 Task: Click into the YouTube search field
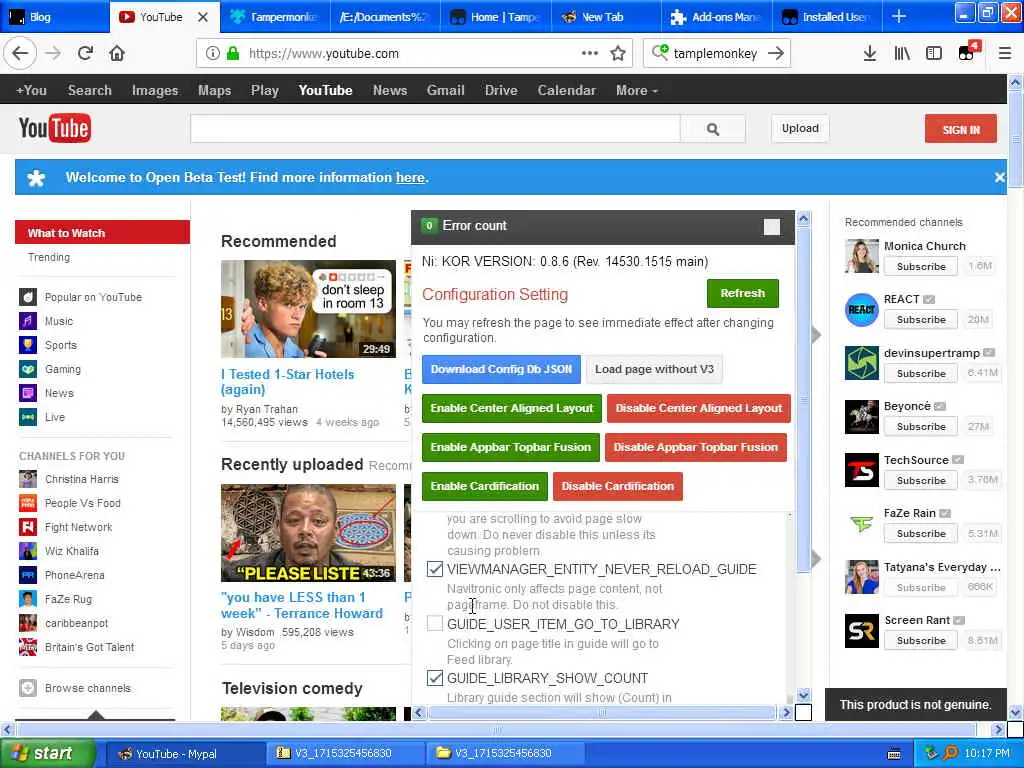point(436,129)
